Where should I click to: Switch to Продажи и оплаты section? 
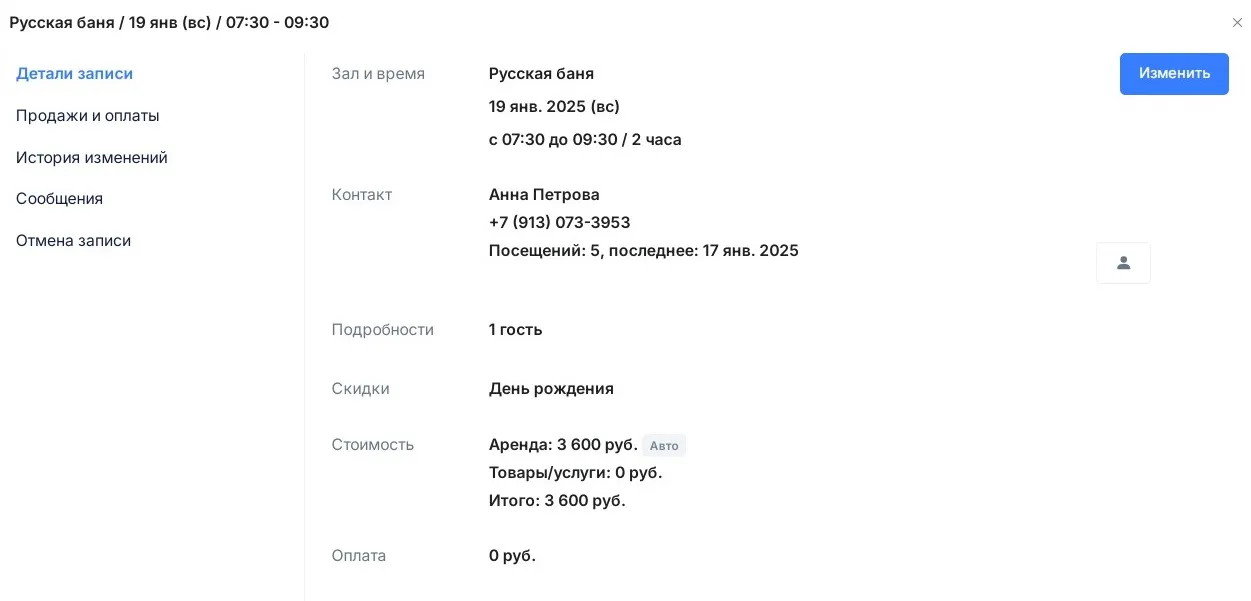[x=87, y=115]
